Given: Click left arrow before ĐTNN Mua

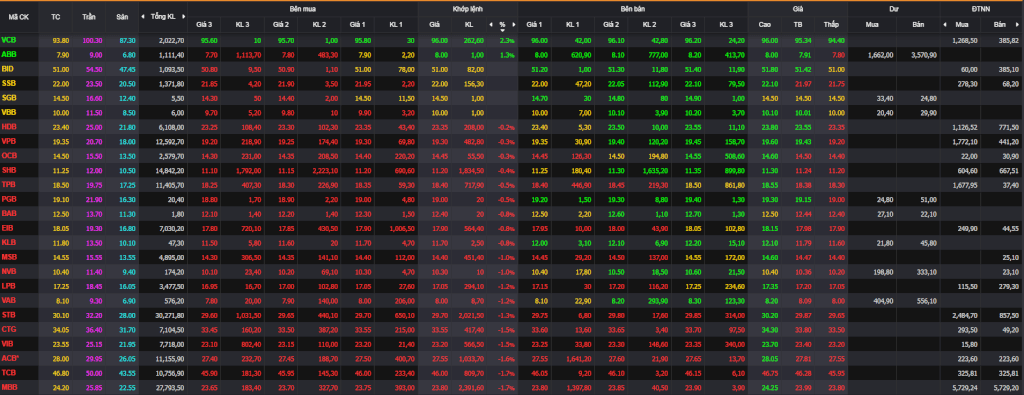Looking at the screenshot, I should tap(944, 25).
